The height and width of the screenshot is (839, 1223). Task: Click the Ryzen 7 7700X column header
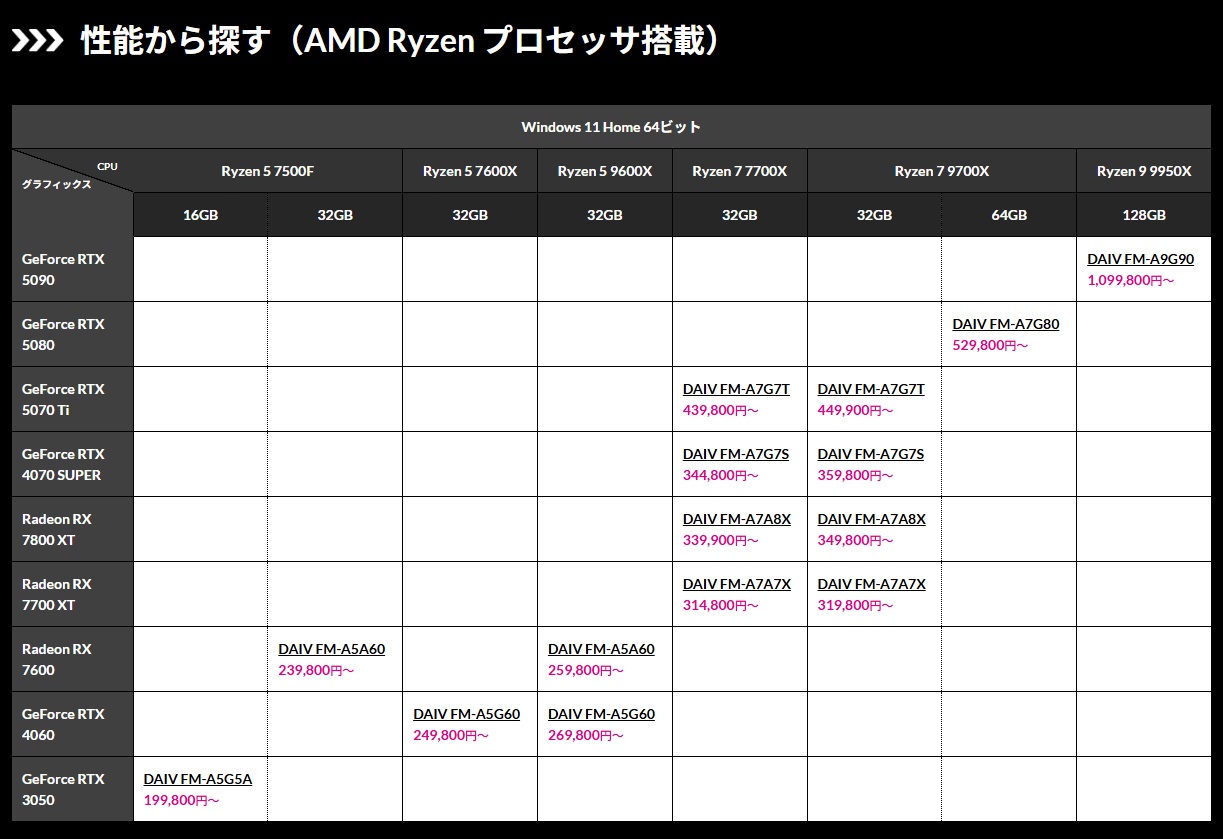740,171
